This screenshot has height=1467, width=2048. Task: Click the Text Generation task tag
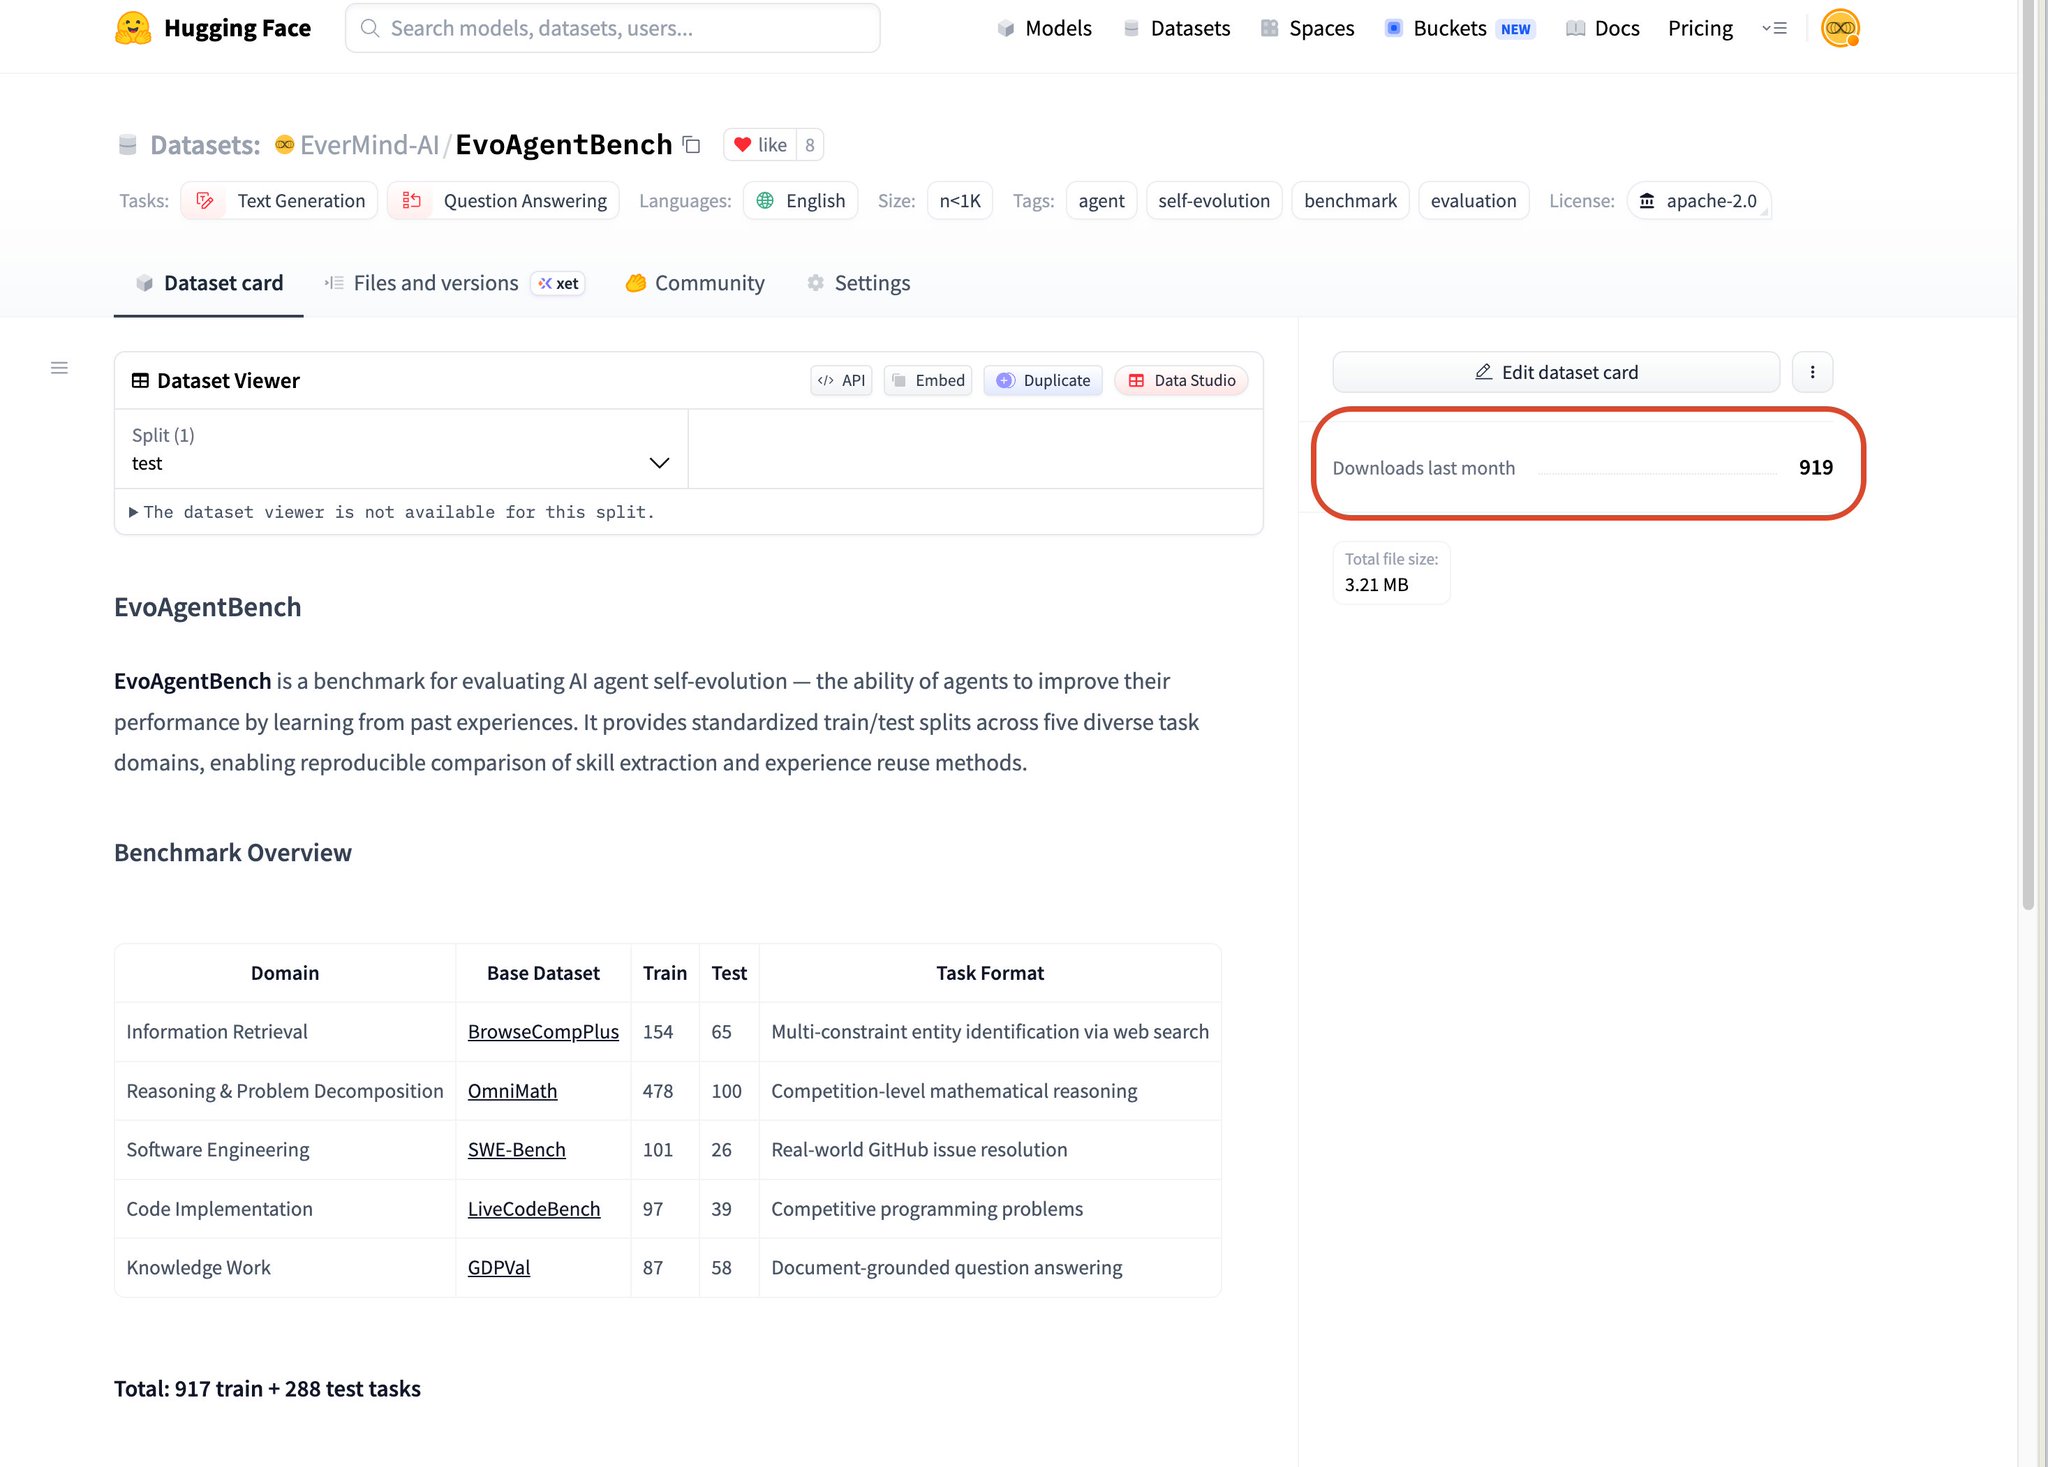click(x=279, y=201)
